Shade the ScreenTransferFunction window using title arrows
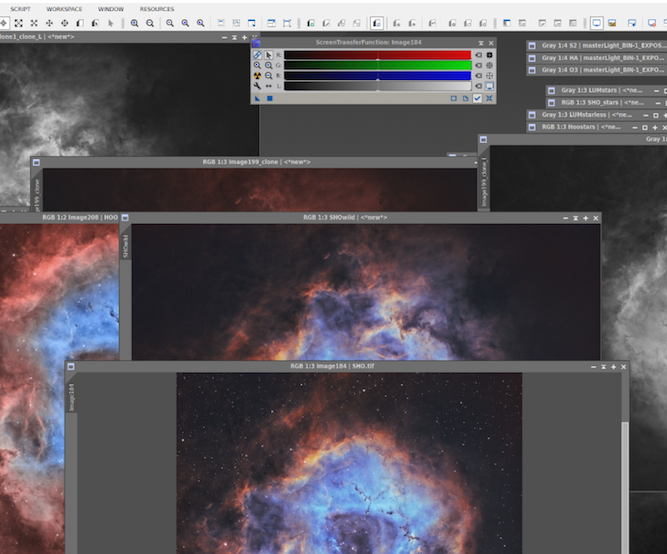The width and height of the screenshot is (667, 554). 479,43
